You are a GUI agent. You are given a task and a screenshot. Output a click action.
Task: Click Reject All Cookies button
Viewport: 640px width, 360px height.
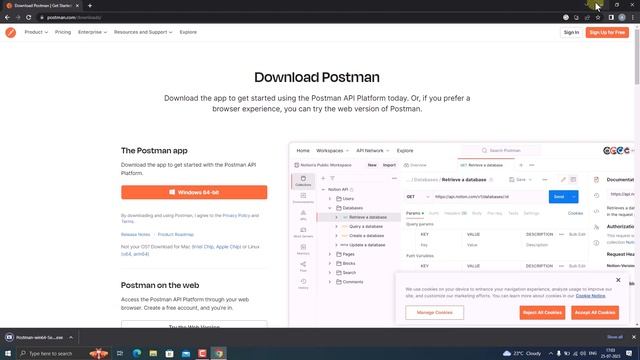(542, 313)
